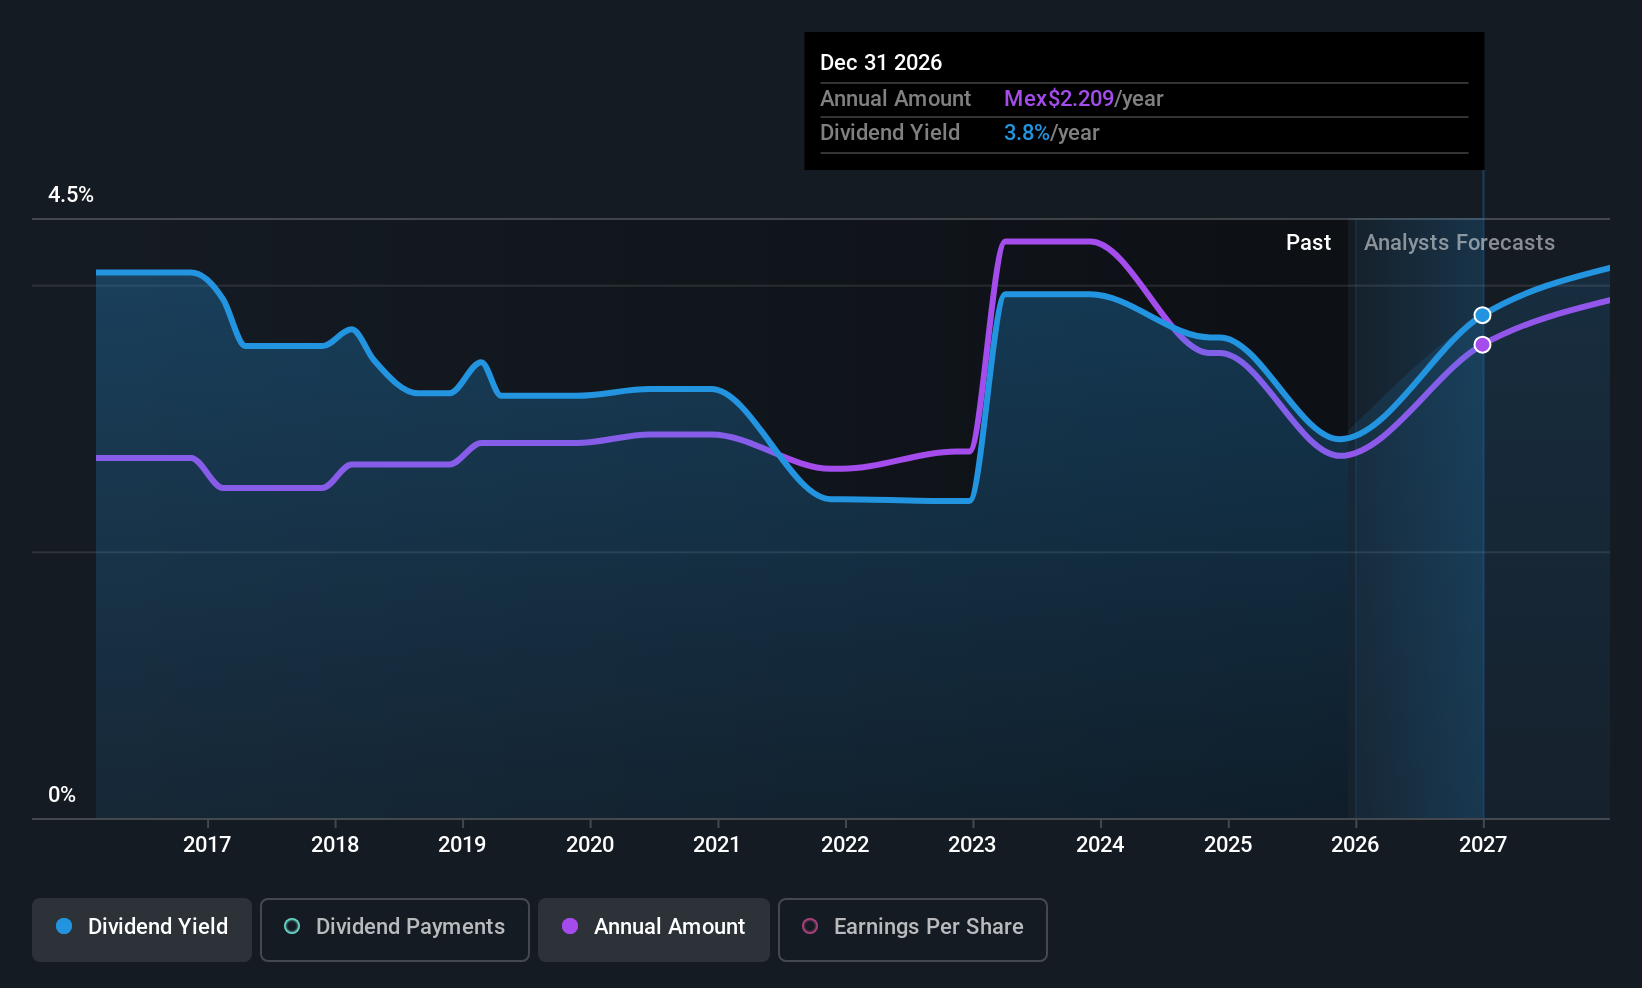Click the 4.5% y-axis label
The width and height of the screenshot is (1642, 988).
tap(71, 195)
